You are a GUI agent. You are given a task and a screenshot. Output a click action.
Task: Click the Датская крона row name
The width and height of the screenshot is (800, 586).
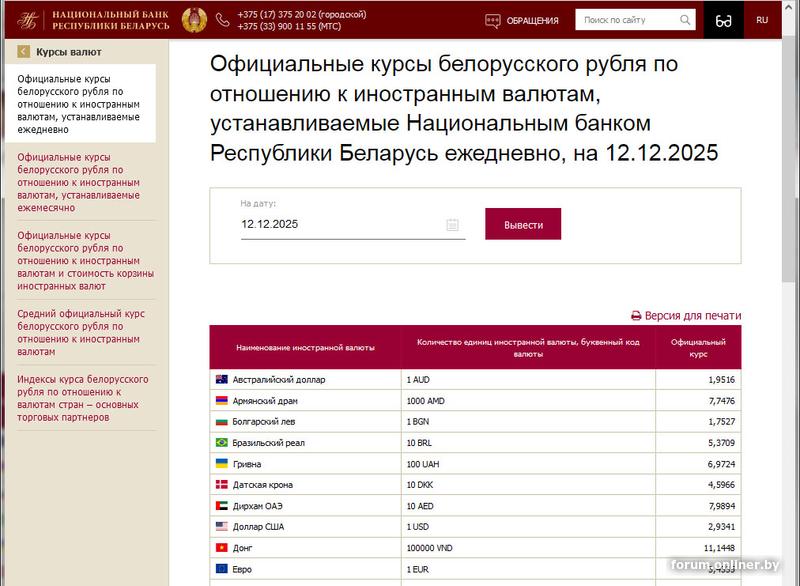(263, 485)
